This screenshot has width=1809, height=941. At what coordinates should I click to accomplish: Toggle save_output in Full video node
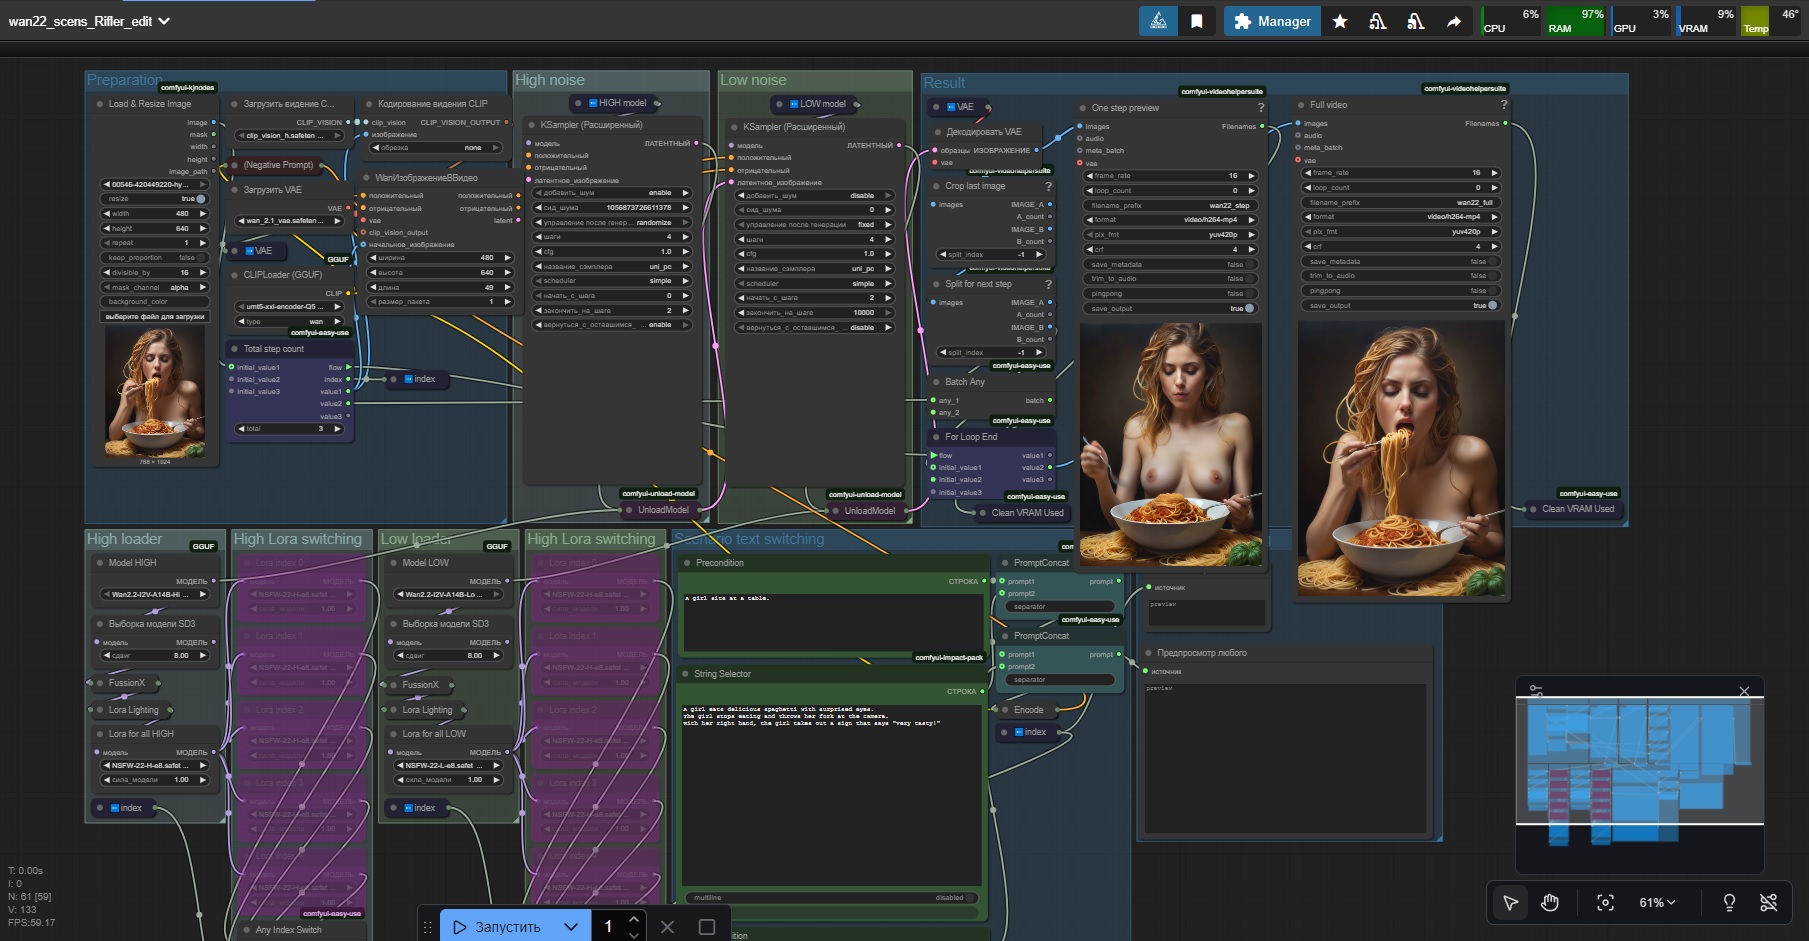click(x=1492, y=305)
